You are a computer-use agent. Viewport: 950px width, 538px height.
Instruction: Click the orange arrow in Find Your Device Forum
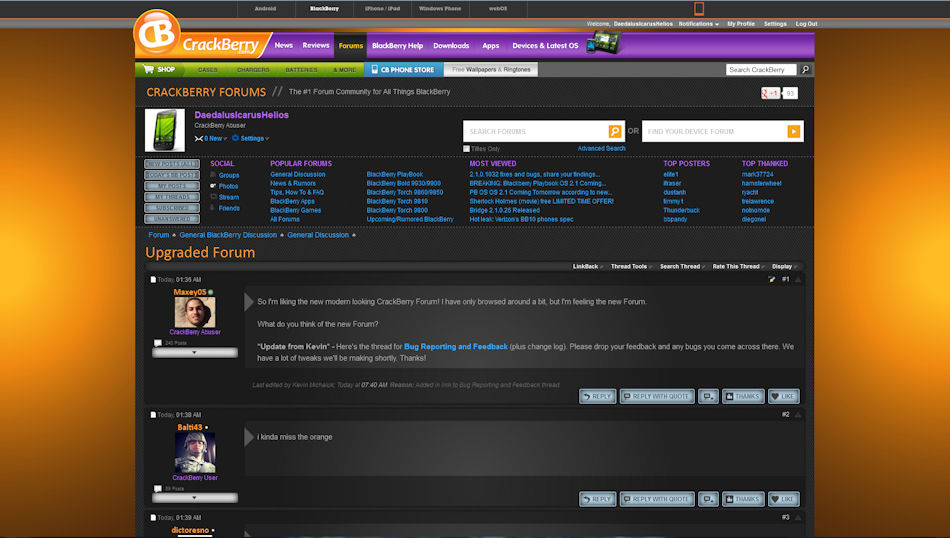tap(793, 131)
